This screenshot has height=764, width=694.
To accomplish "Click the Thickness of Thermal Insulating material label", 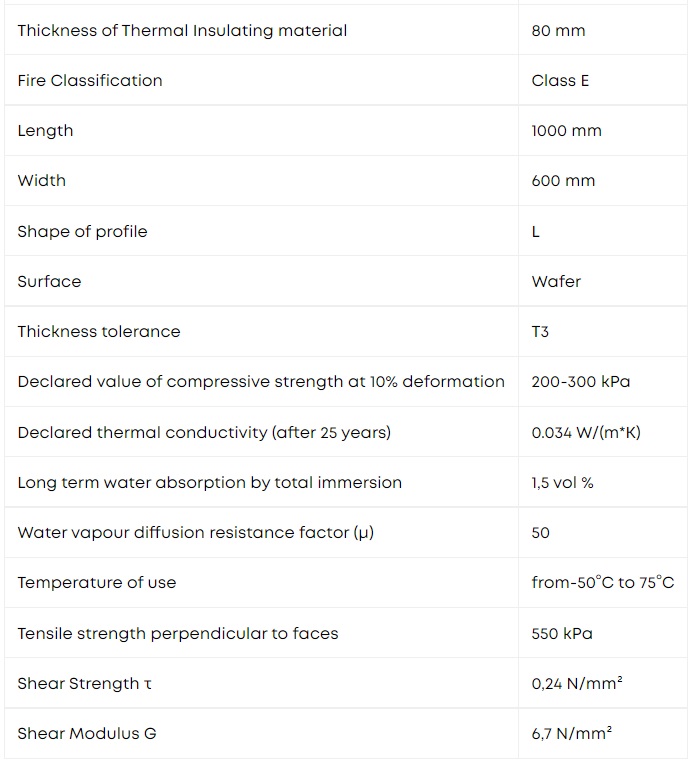I will pos(182,31).
